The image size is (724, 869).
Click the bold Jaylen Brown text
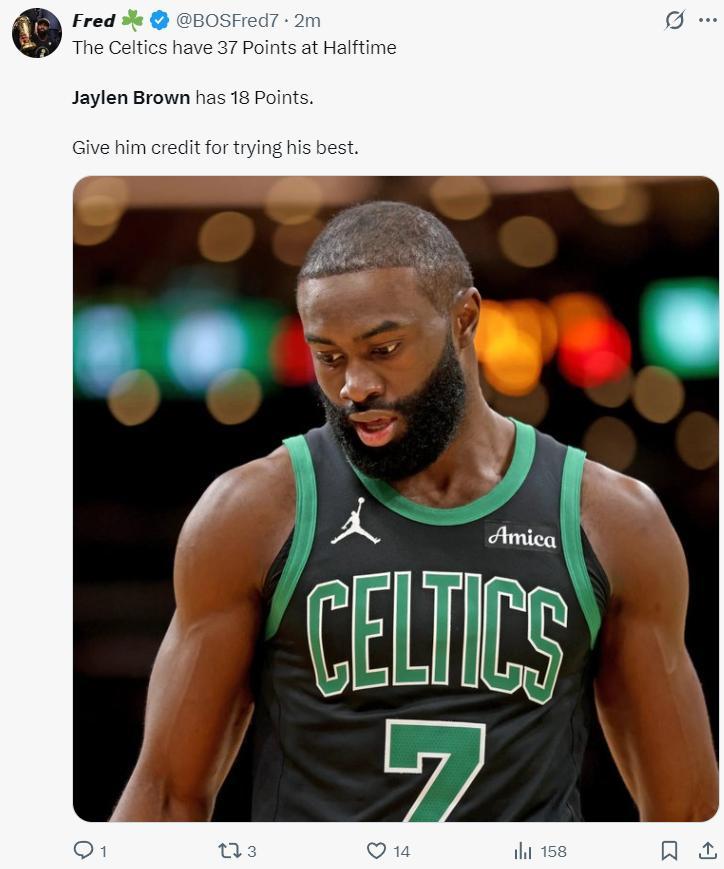tap(130, 98)
